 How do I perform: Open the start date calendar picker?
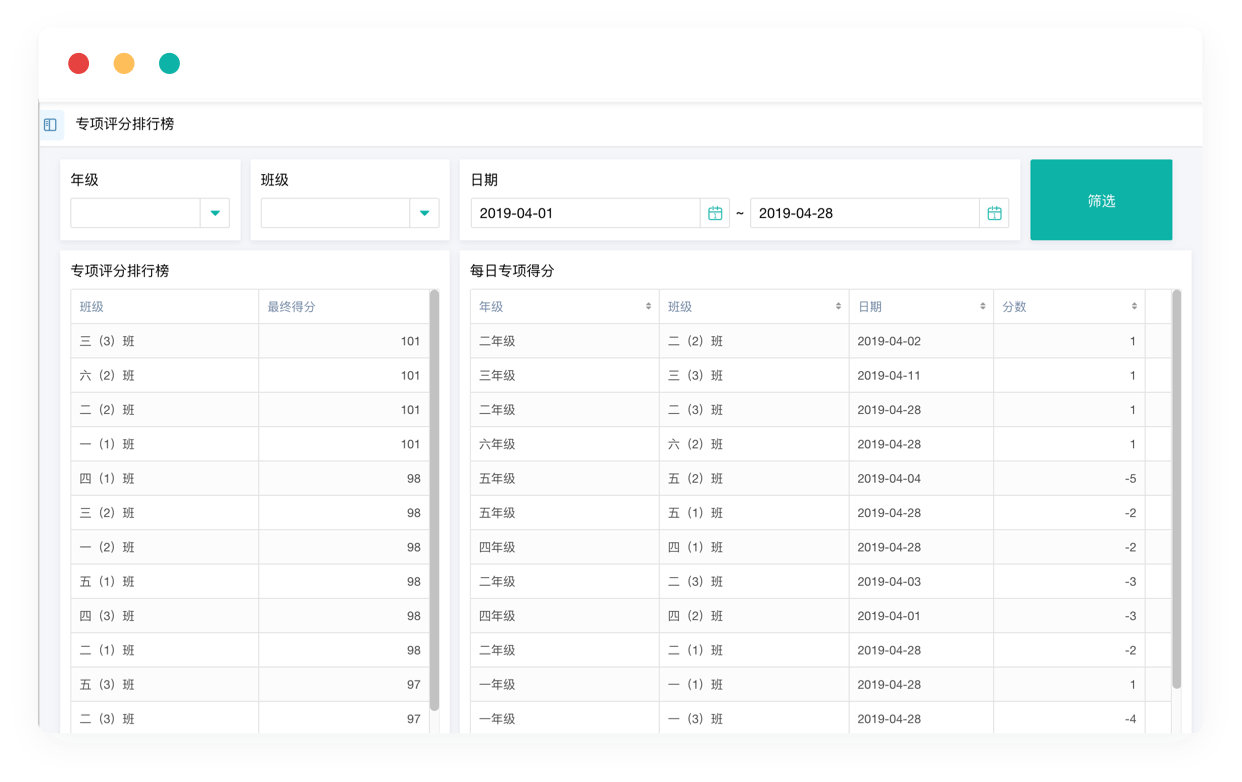coord(715,213)
